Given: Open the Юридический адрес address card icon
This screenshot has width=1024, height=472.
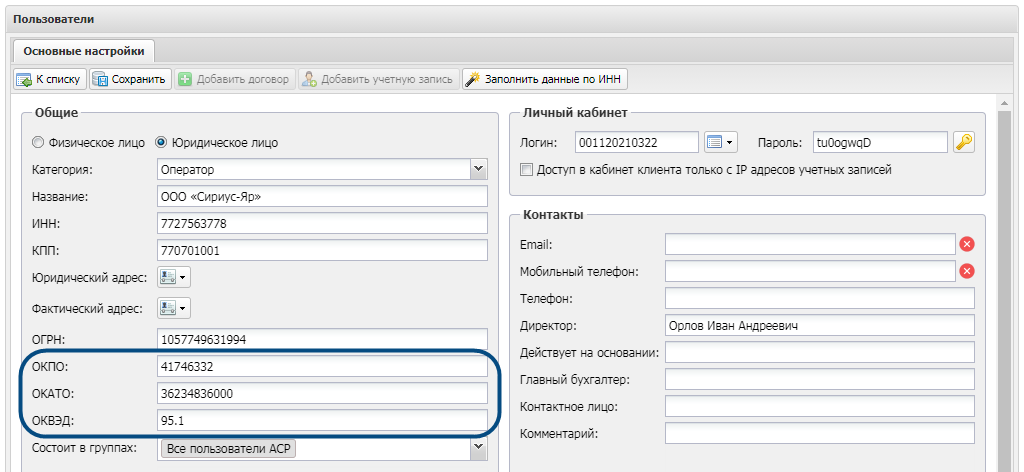Looking at the screenshot, I should pyautogui.click(x=174, y=277).
